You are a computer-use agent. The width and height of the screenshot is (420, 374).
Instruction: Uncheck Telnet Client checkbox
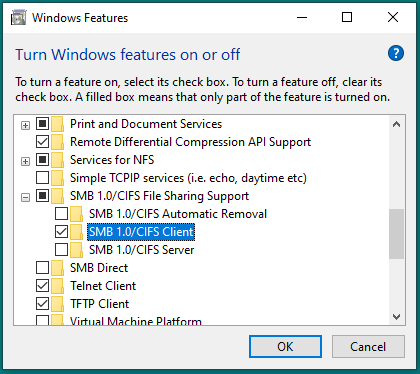point(42,286)
